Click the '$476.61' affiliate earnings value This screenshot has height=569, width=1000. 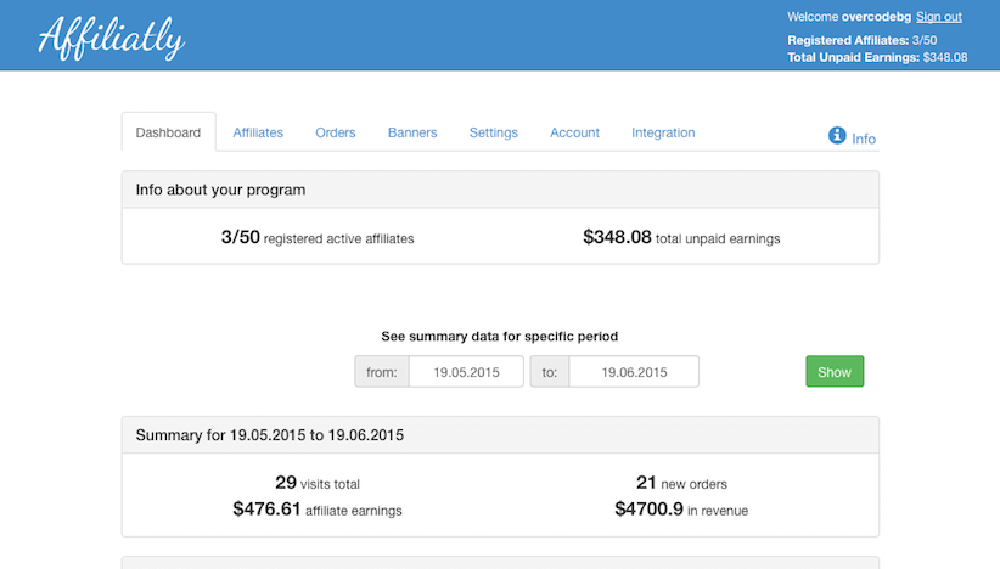[x=267, y=509]
